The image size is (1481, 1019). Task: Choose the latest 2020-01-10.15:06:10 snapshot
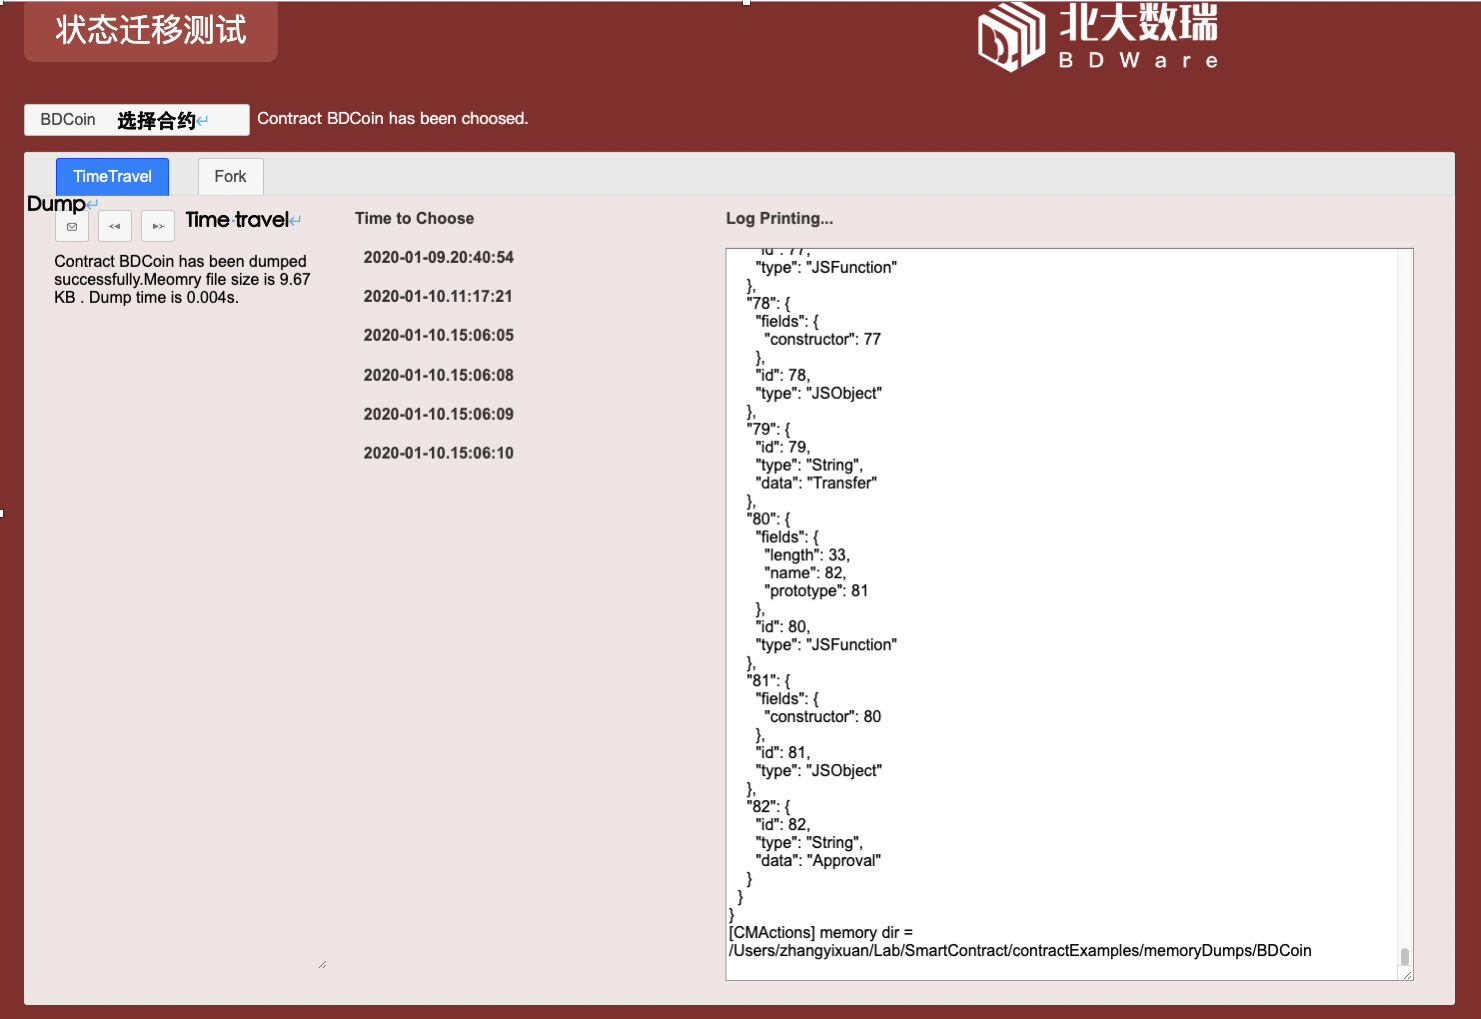click(x=438, y=454)
